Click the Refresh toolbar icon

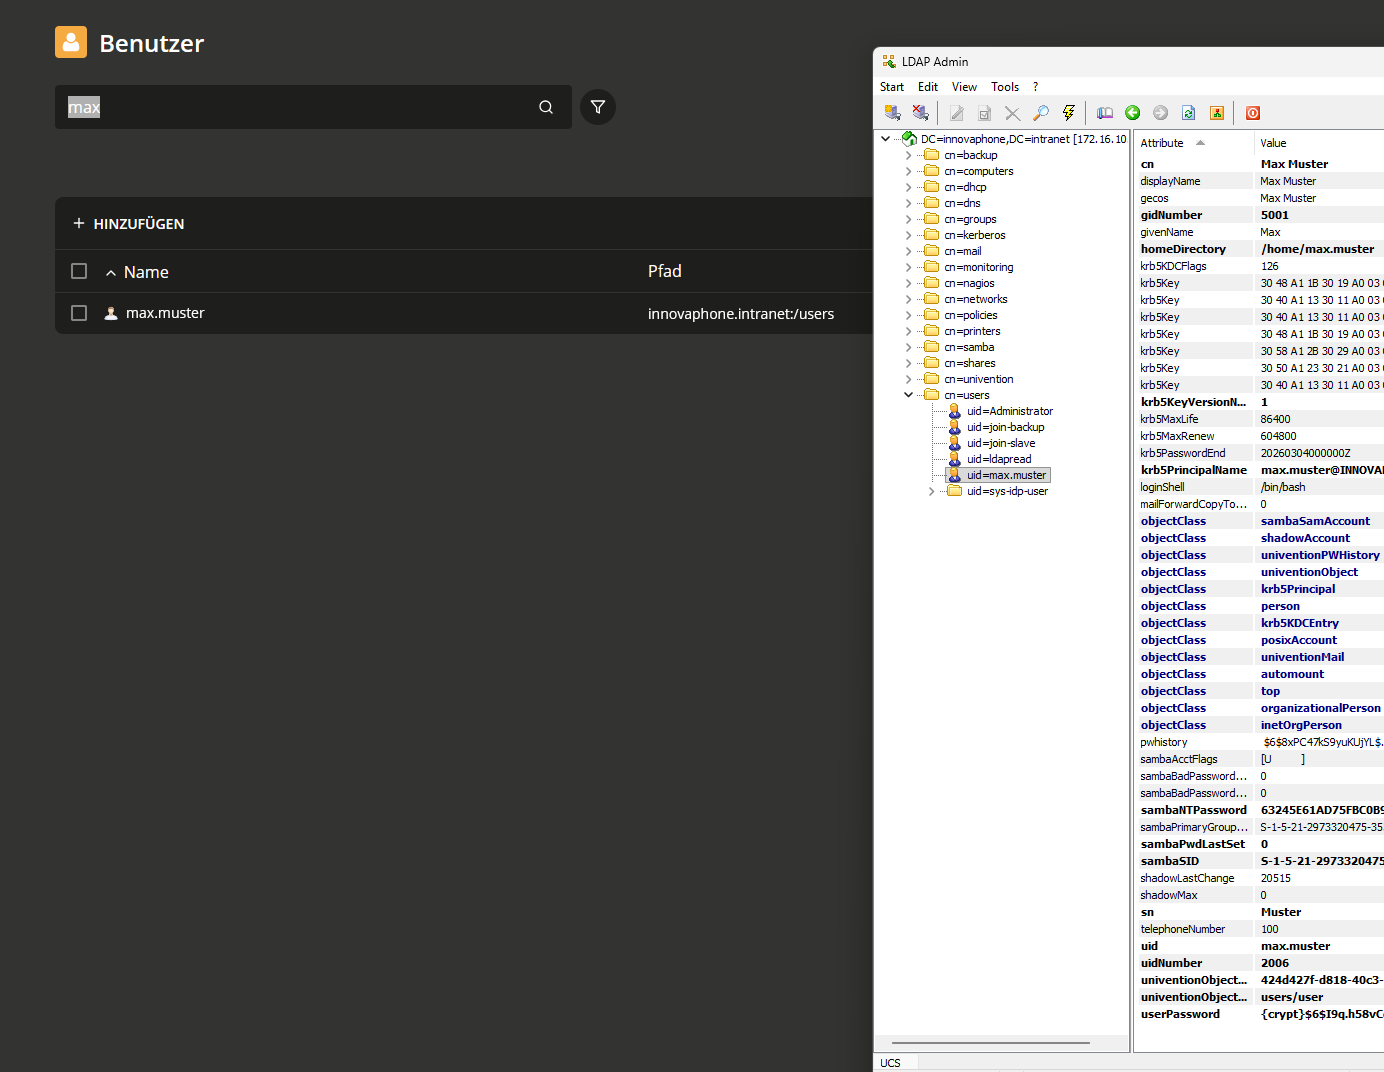pyautogui.click(x=1189, y=113)
